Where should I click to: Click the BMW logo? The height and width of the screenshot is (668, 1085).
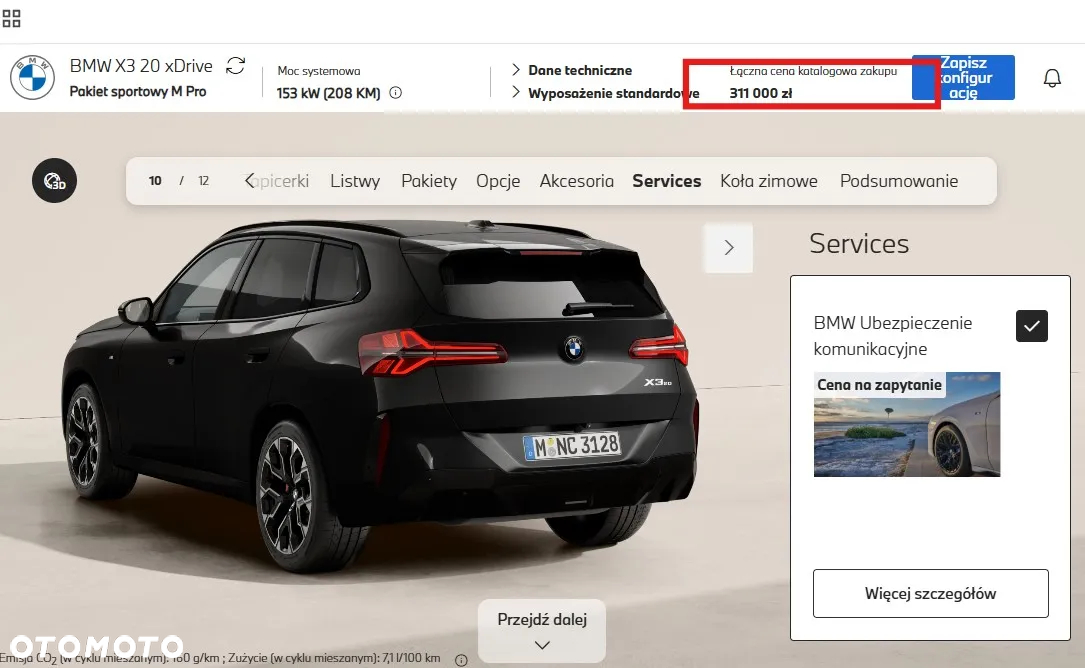32,78
